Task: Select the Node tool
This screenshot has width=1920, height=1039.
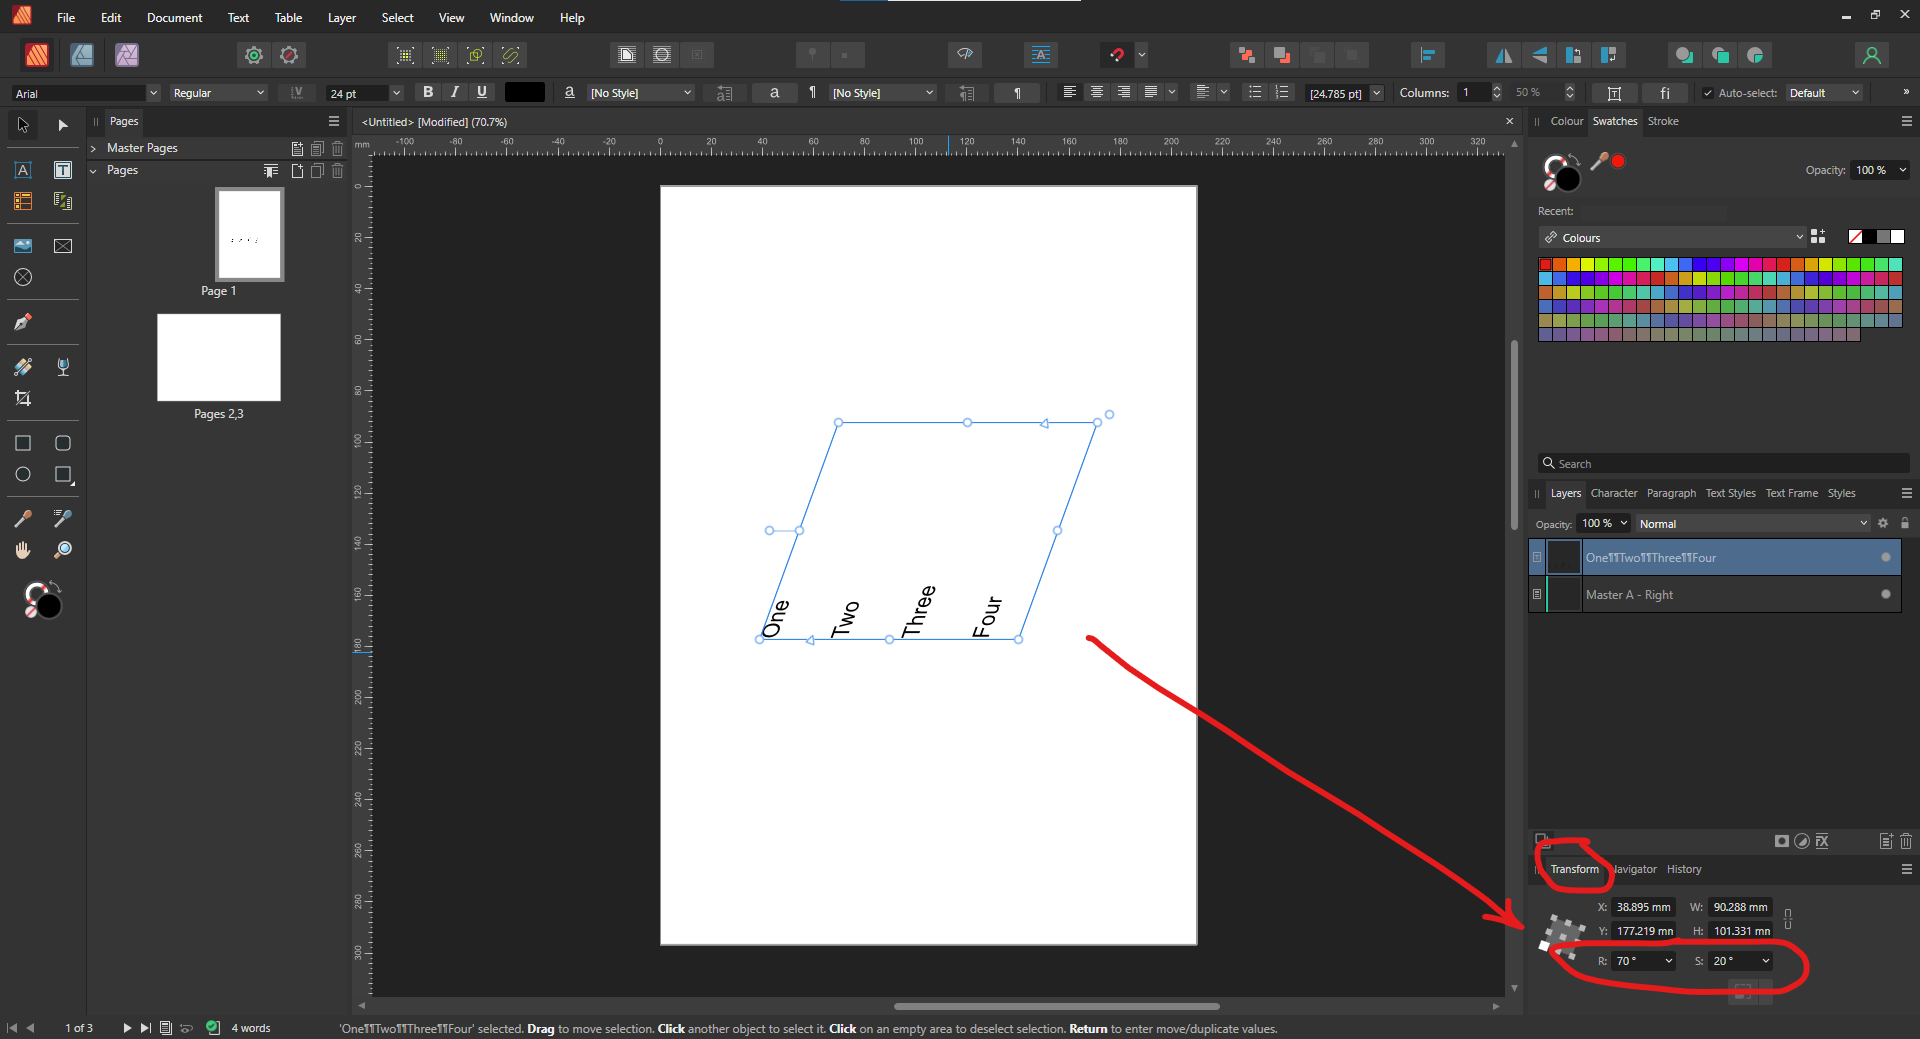Action: [63, 125]
